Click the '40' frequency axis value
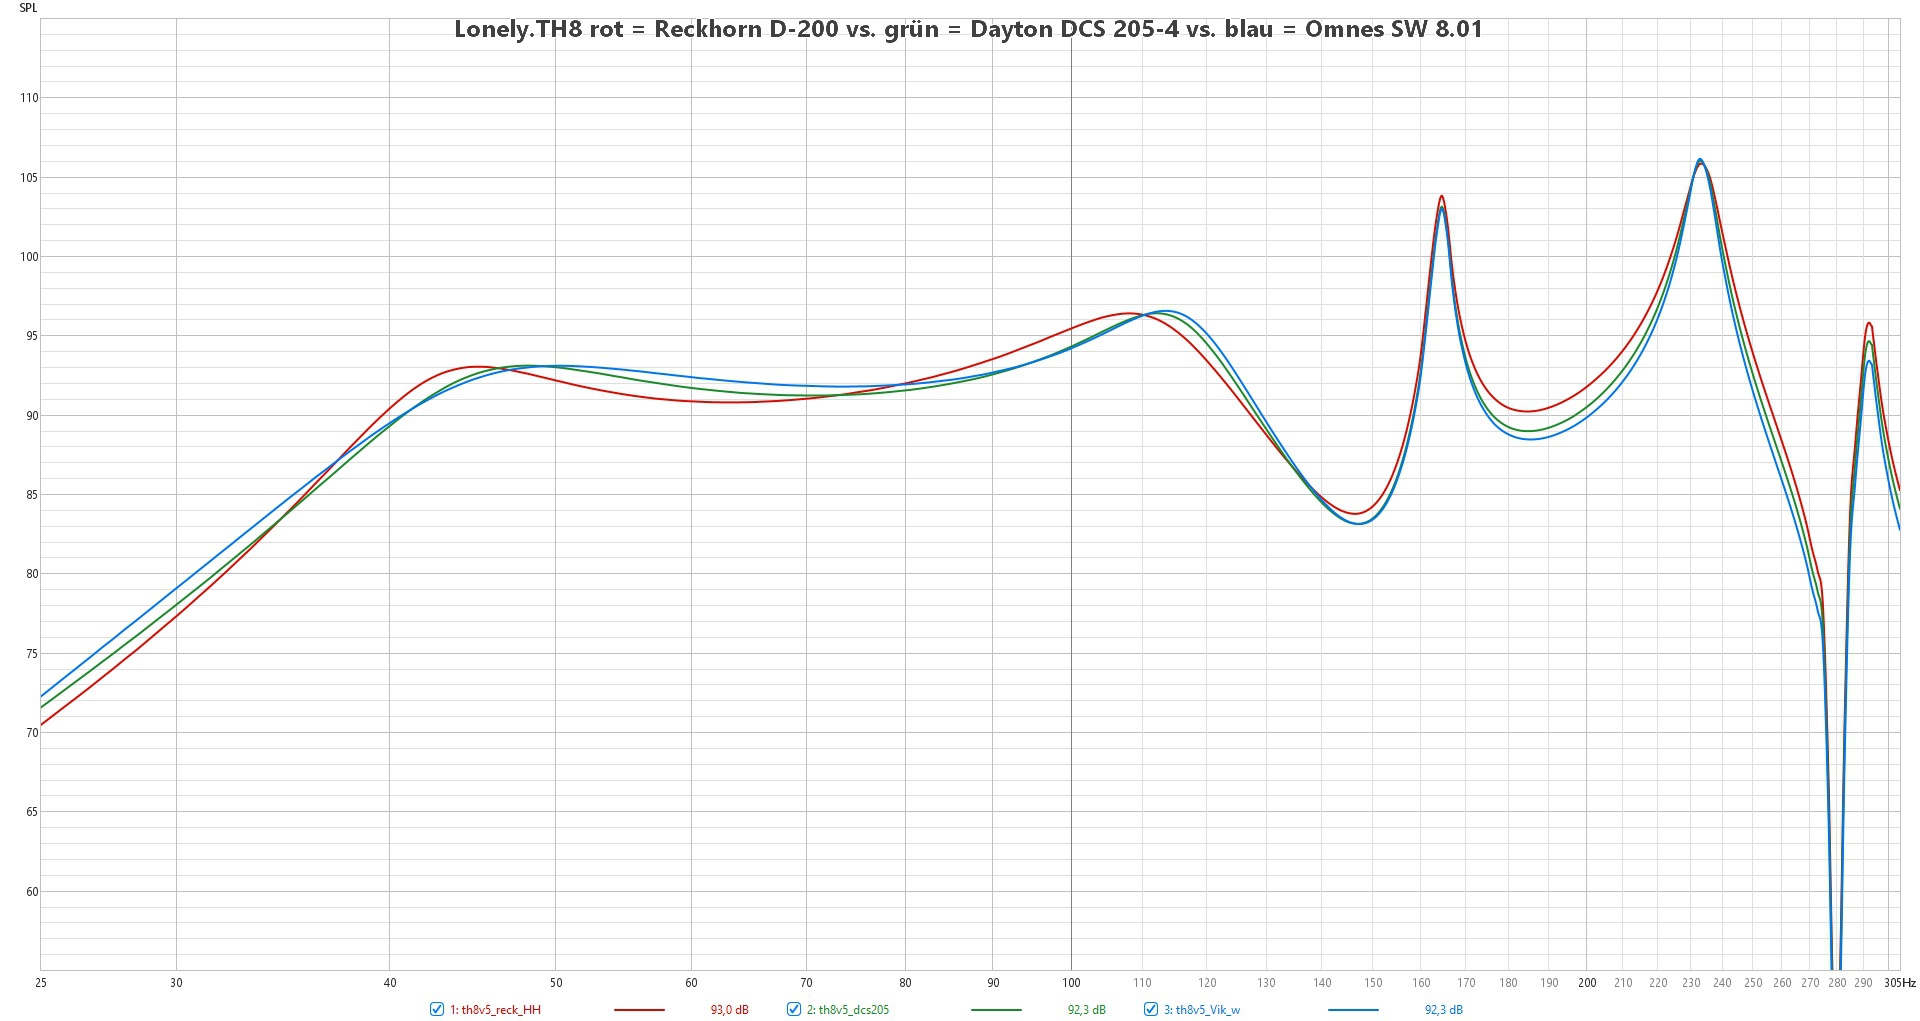This screenshot has height=1021, width=1920. (x=390, y=983)
